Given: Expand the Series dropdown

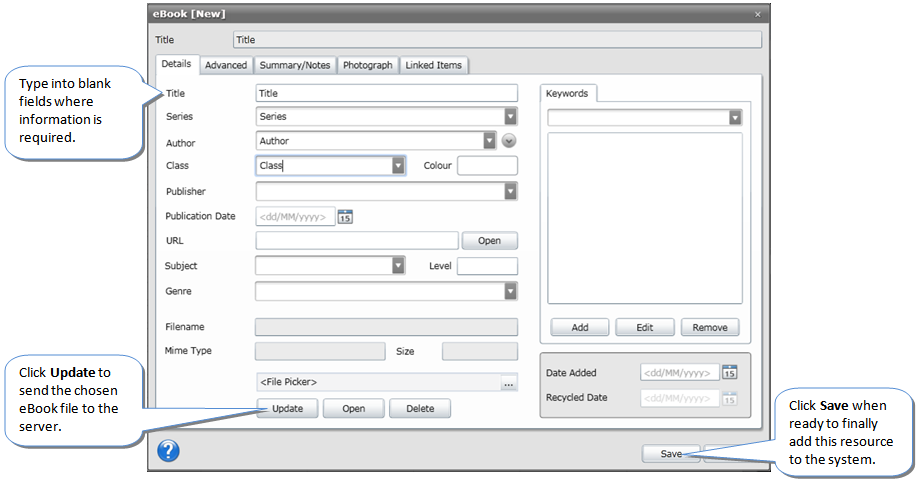Looking at the screenshot, I should click(x=510, y=116).
